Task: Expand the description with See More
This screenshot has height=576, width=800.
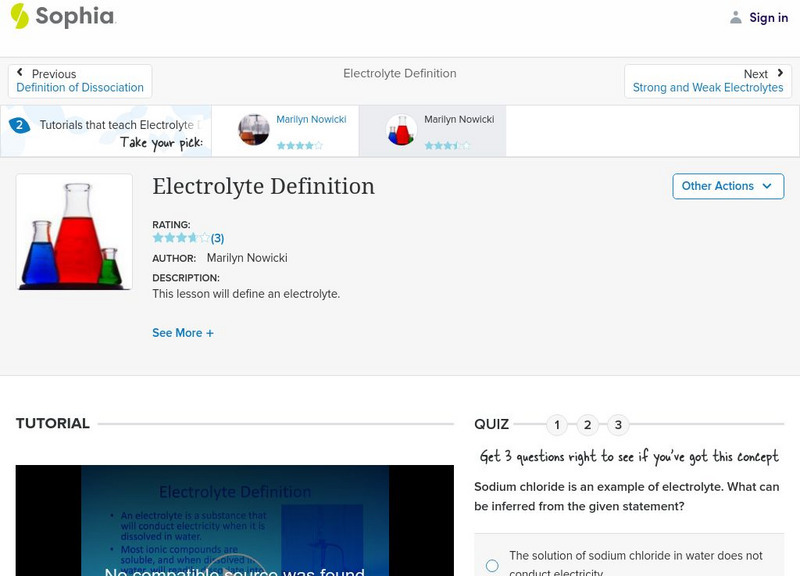Action: pos(183,332)
